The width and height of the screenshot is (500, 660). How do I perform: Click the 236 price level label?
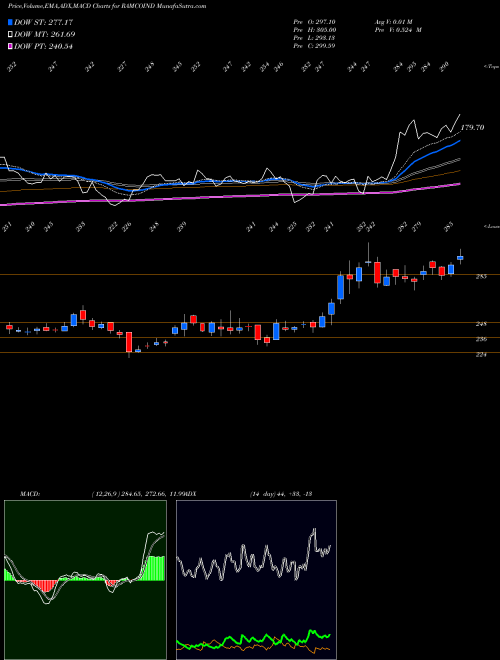tap(481, 339)
